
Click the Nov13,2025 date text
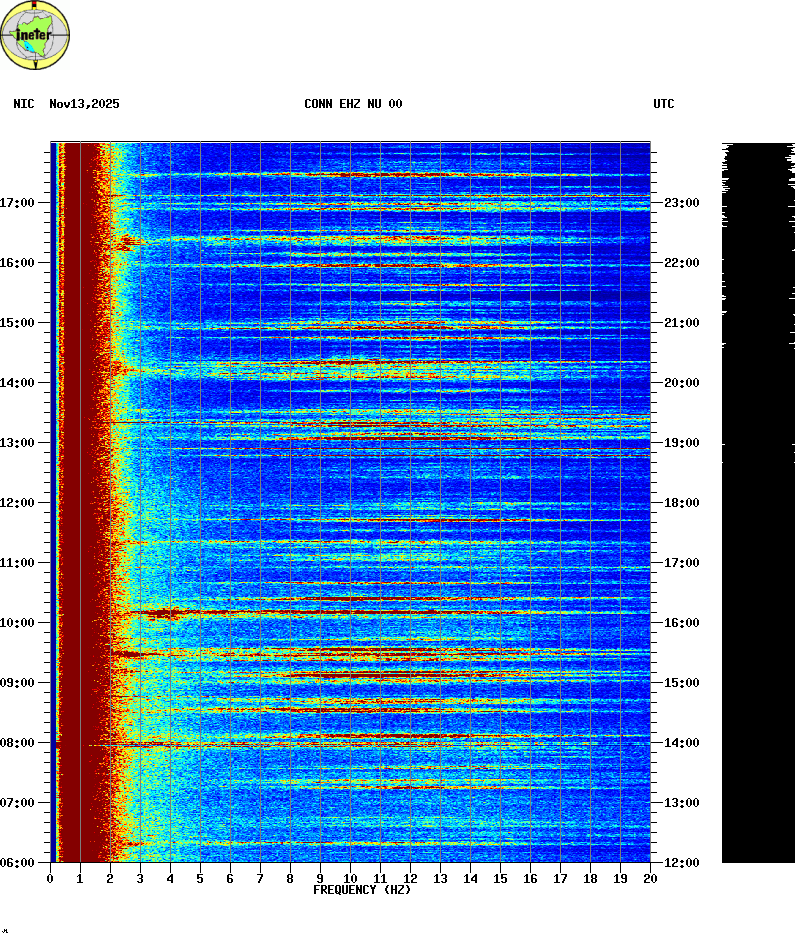tap(84, 104)
